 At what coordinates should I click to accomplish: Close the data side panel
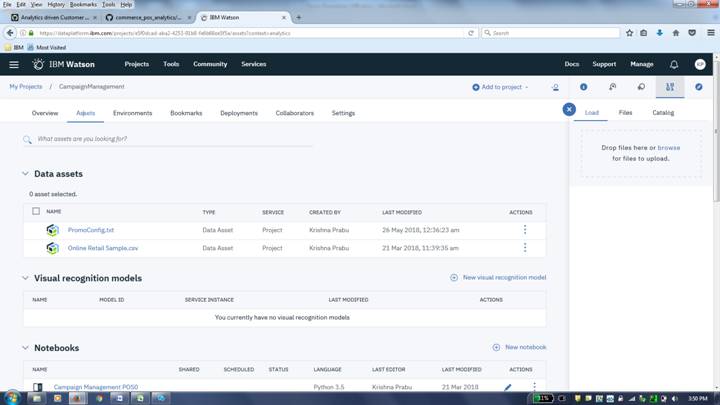(x=569, y=109)
